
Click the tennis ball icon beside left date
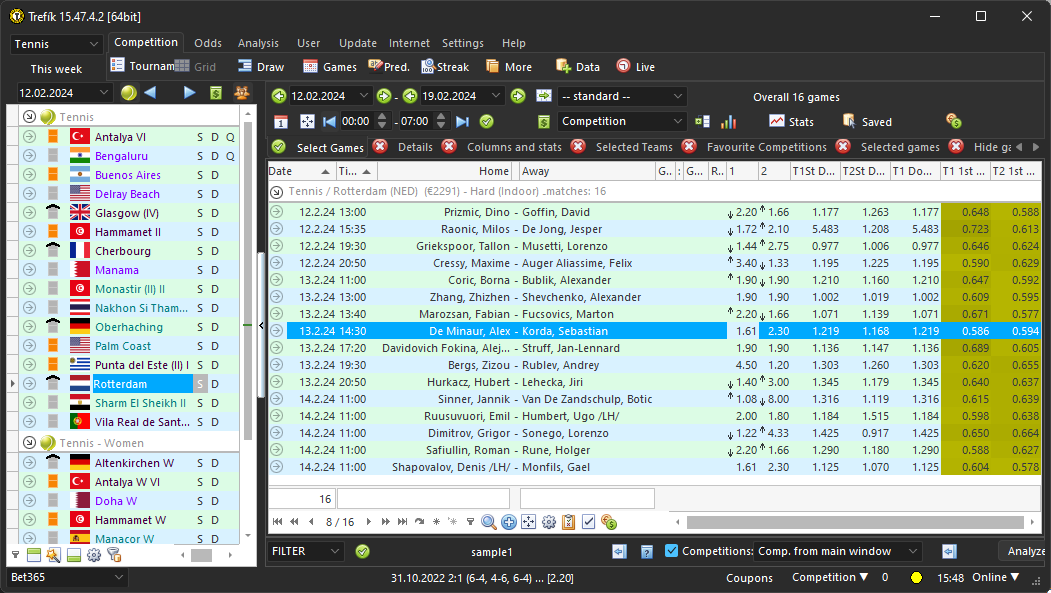(129, 93)
